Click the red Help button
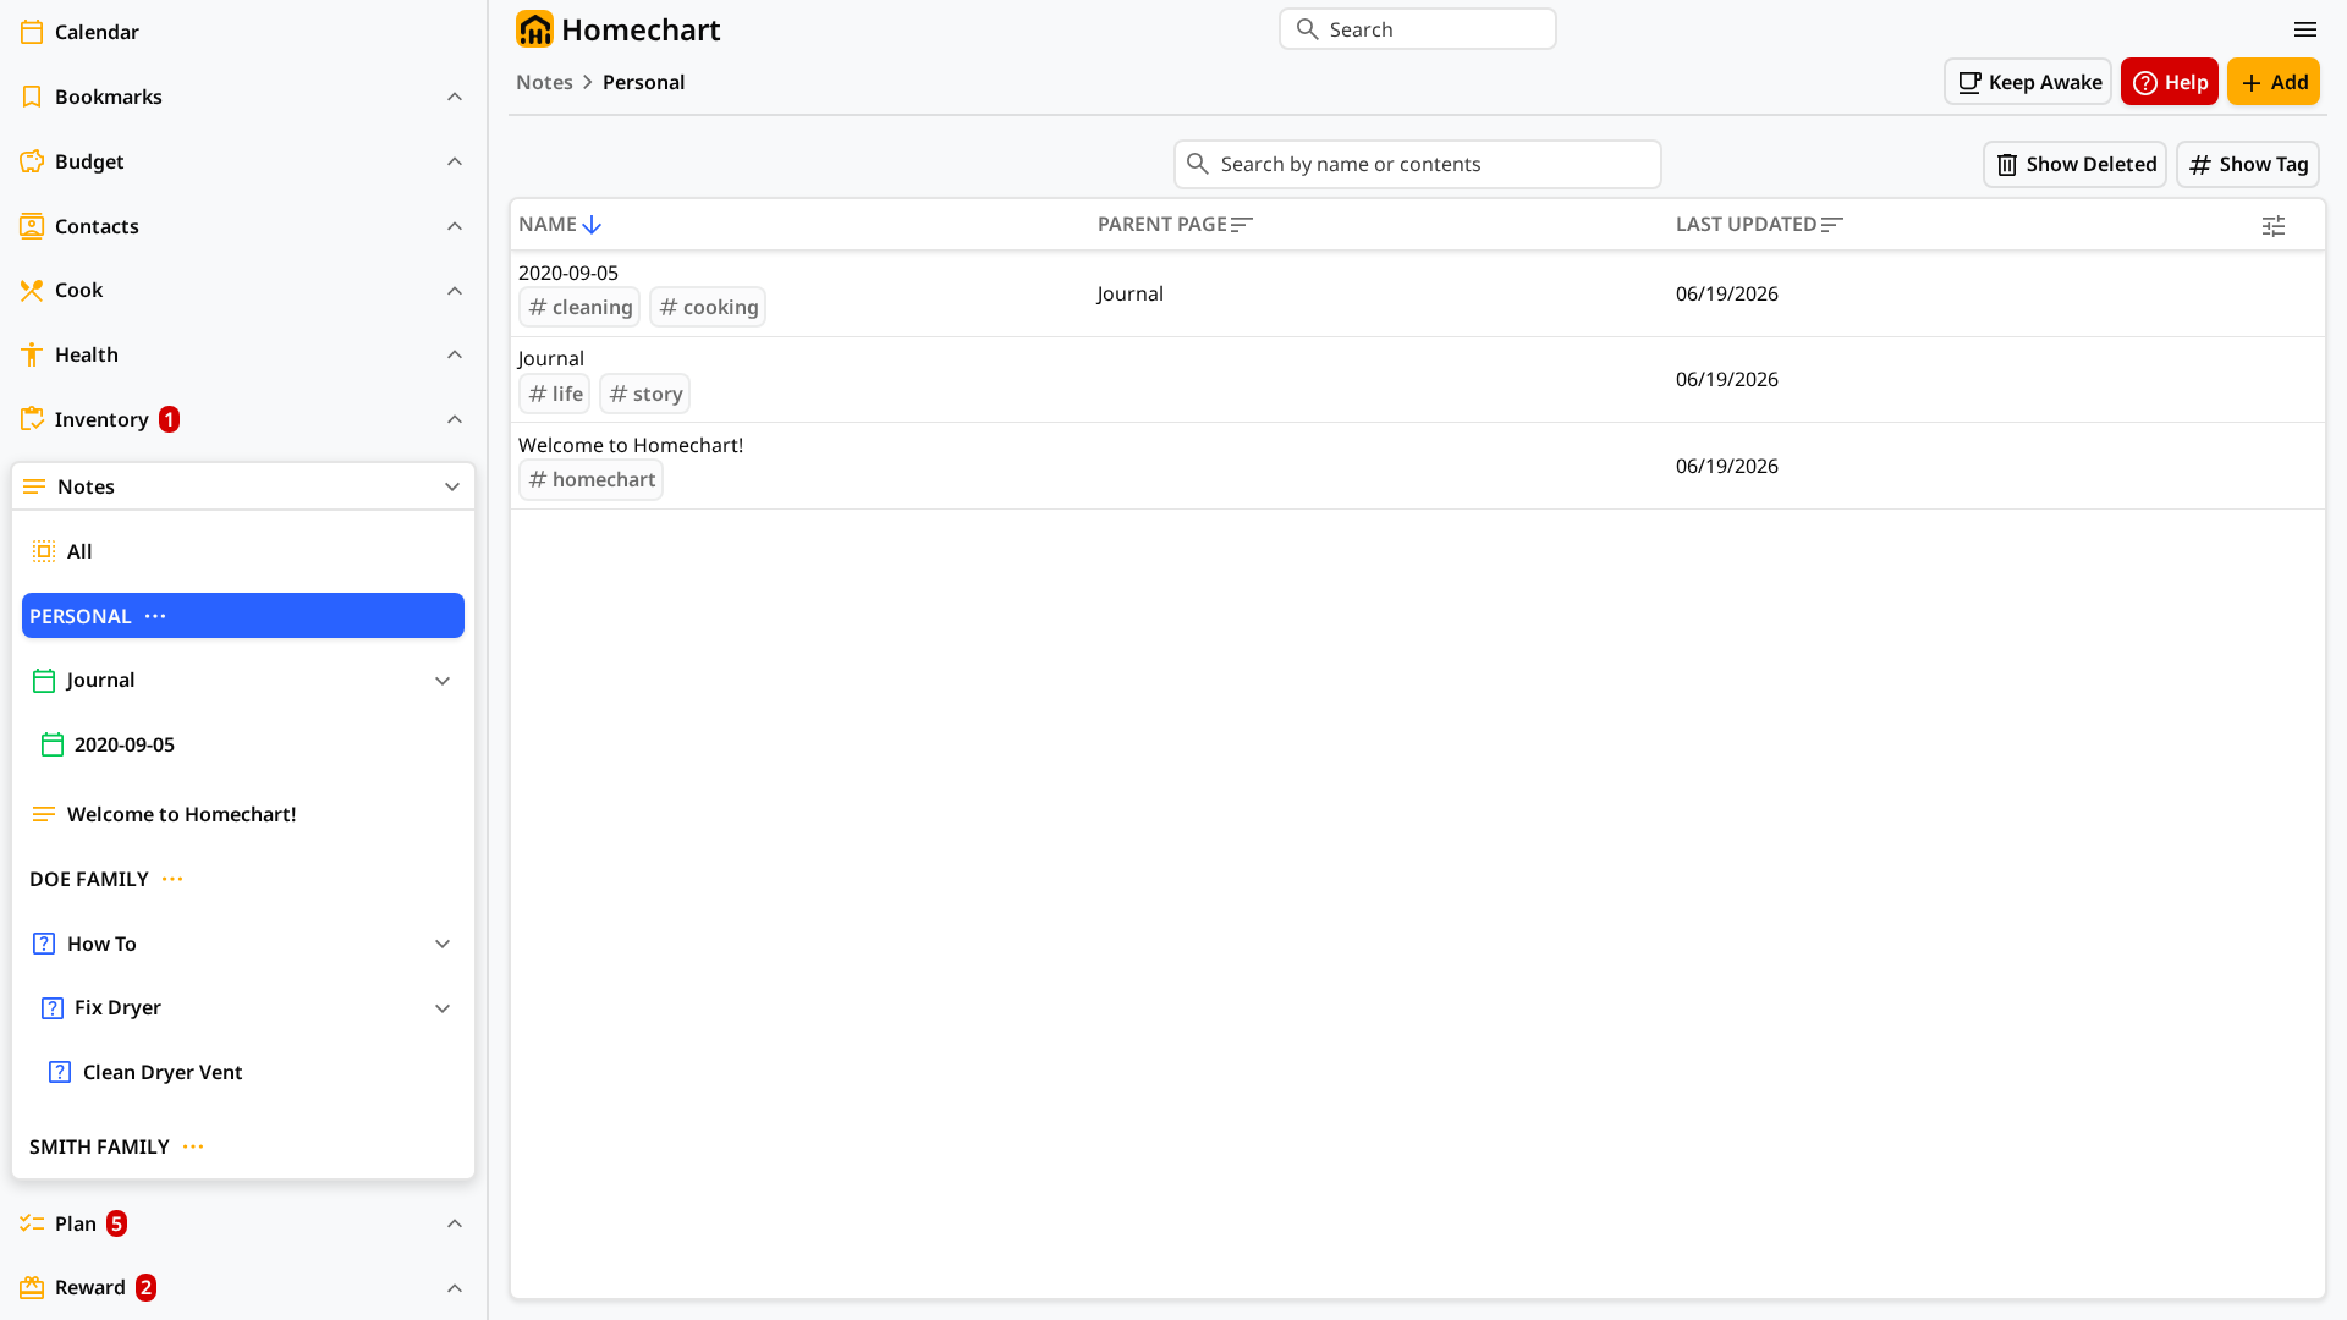The image size is (2347, 1320). tap(2170, 82)
